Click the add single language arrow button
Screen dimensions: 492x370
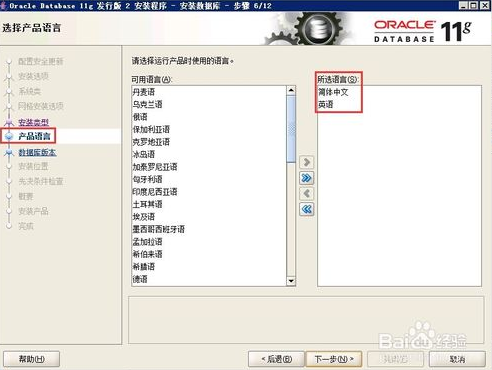coord(306,162)
